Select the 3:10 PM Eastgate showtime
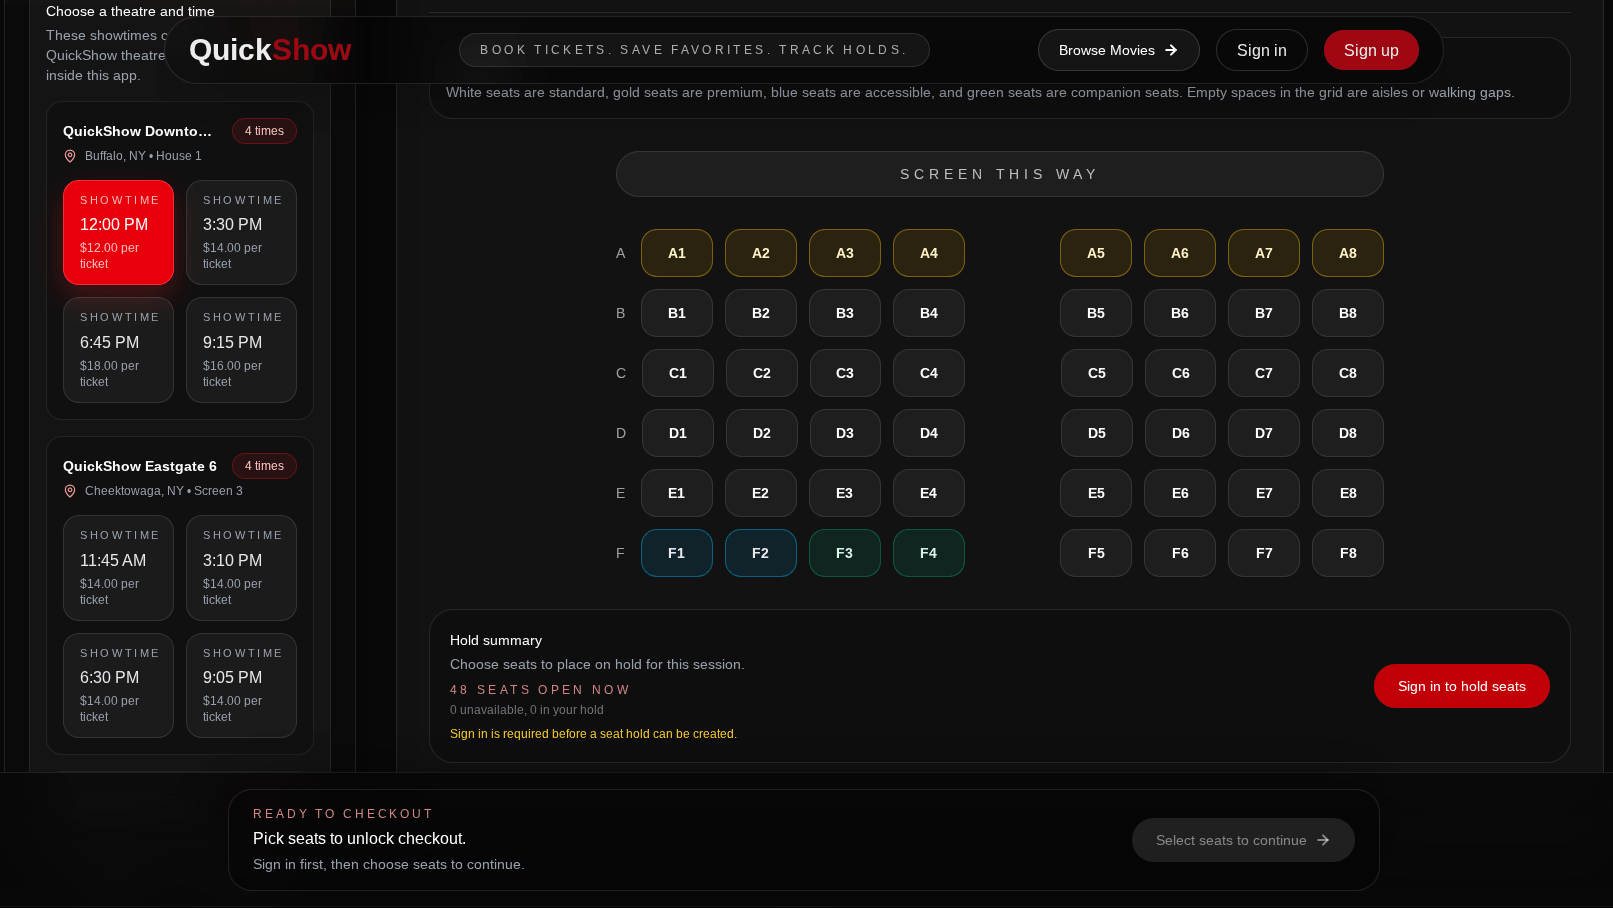 tap(241, 568)
